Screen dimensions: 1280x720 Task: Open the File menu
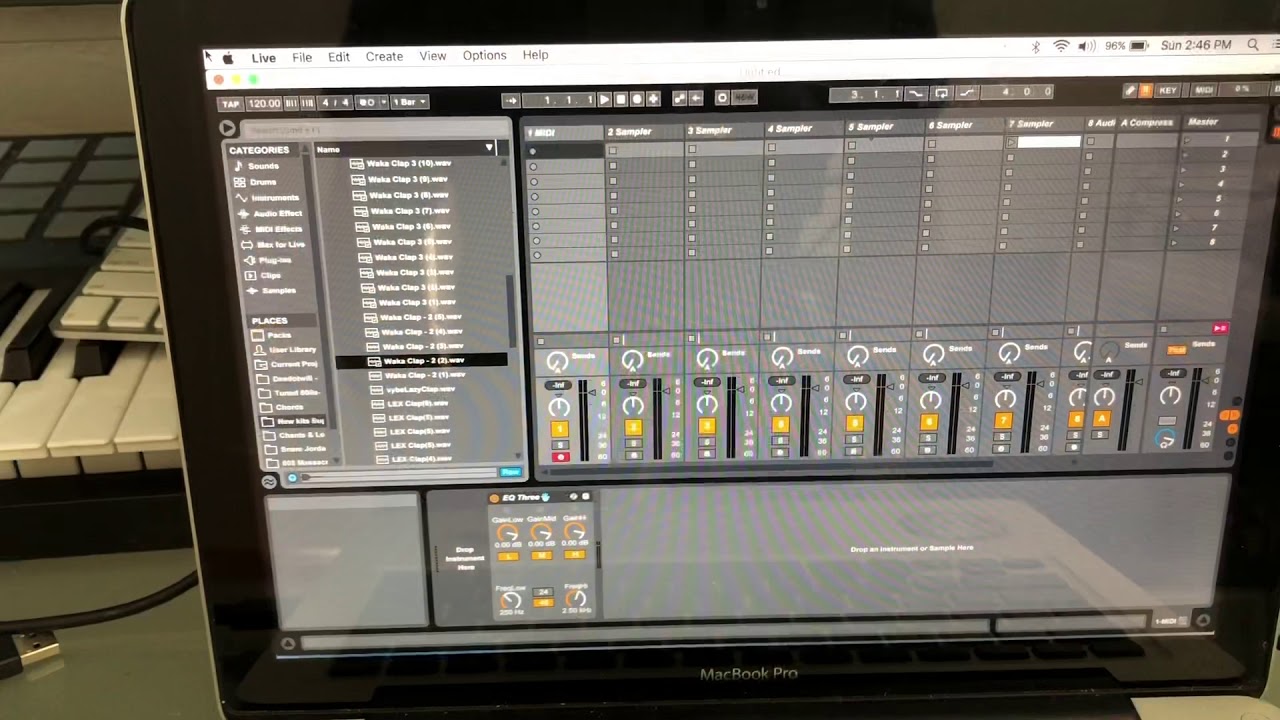(x=302, y=57)
